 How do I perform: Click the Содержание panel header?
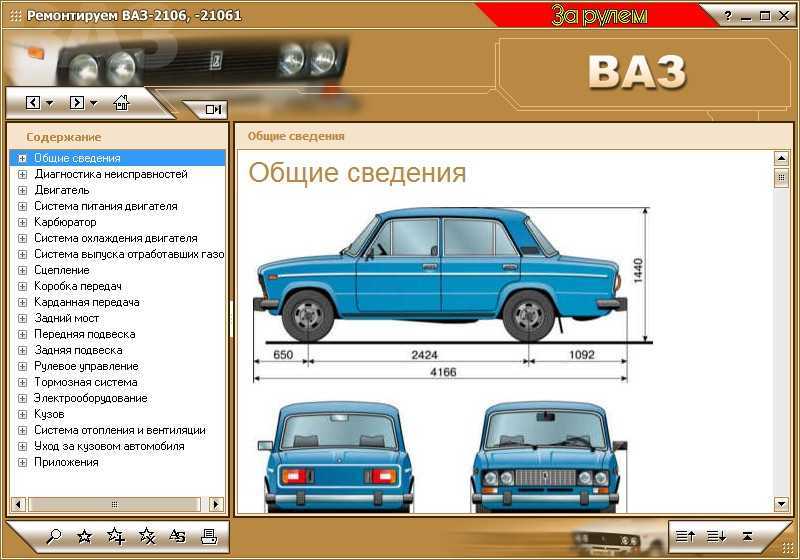click(64, 137)
